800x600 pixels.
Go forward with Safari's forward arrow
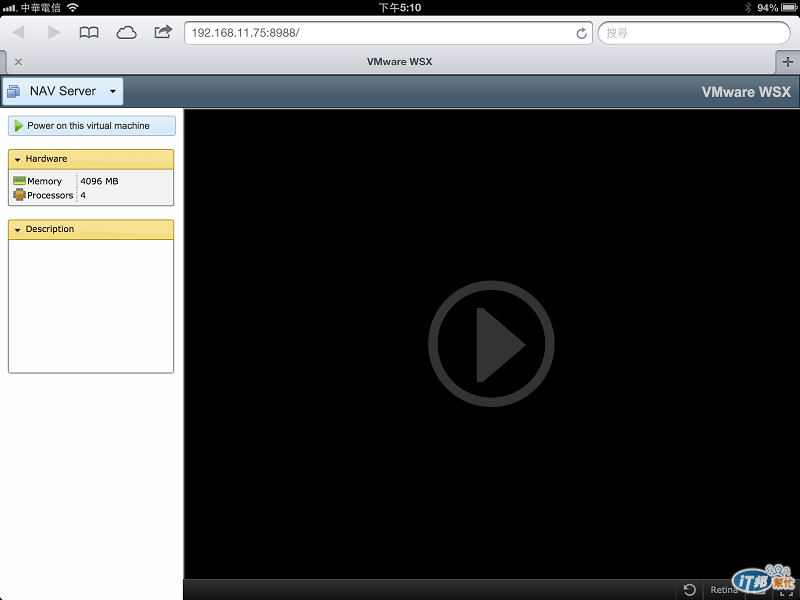click(54, 33)
